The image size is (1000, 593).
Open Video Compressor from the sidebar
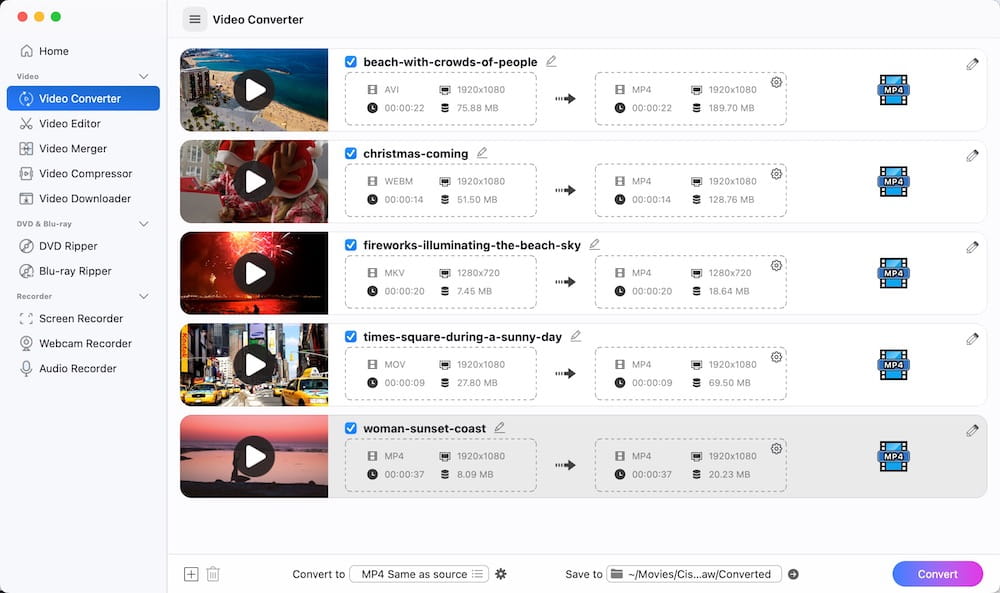point(85,173)
